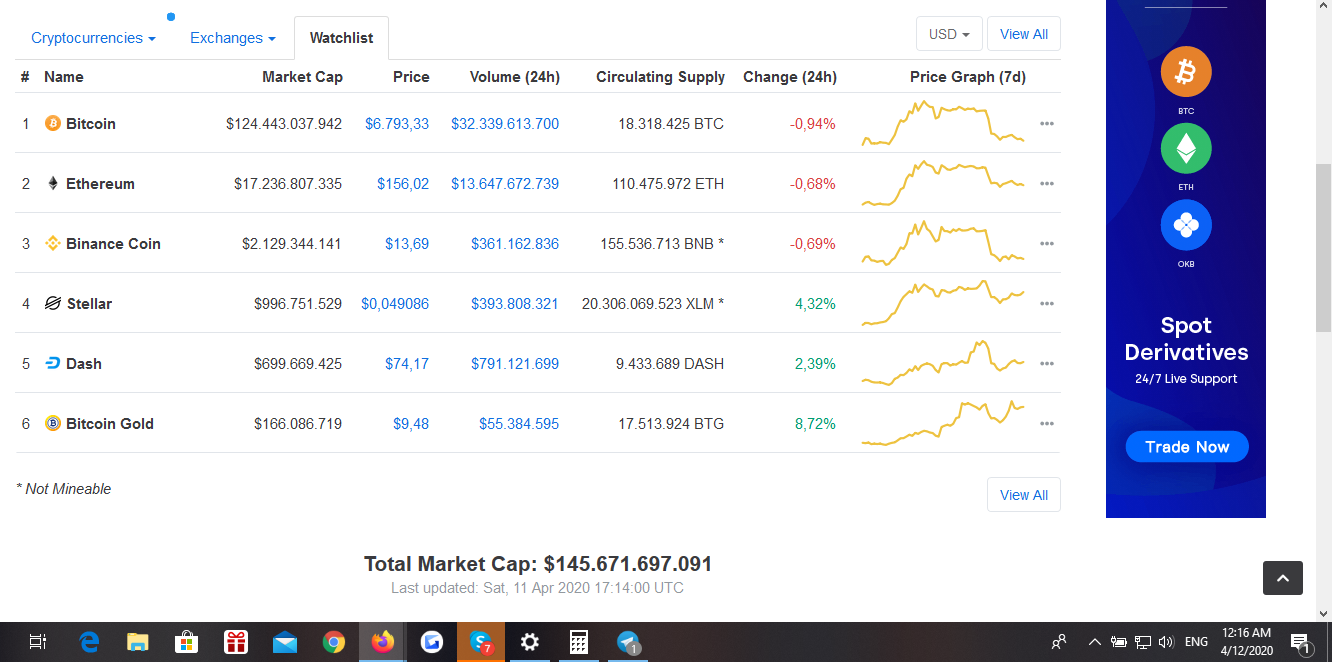This screenshot has width=1332, height=662.
Task: Click the Bitcoin Gold 7d price graph
Action: (x=943, y=424)
